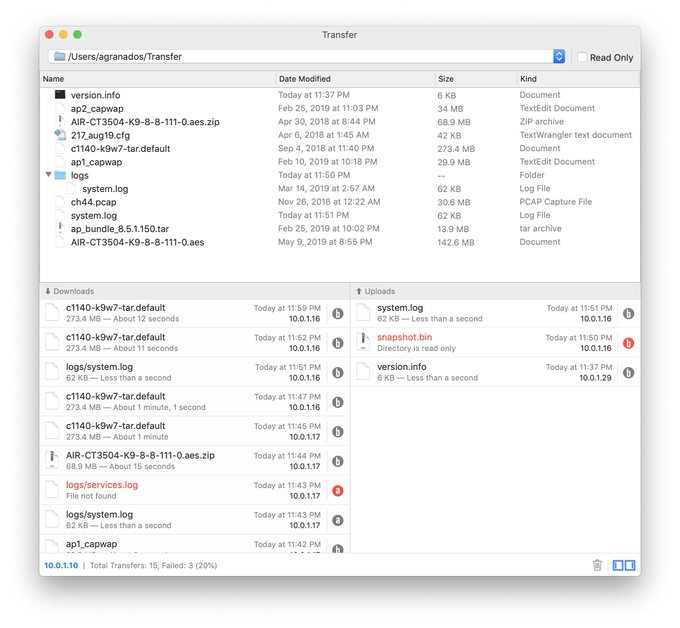
Task: Click the 273.4 MB size cell
Action: point(456,149)
